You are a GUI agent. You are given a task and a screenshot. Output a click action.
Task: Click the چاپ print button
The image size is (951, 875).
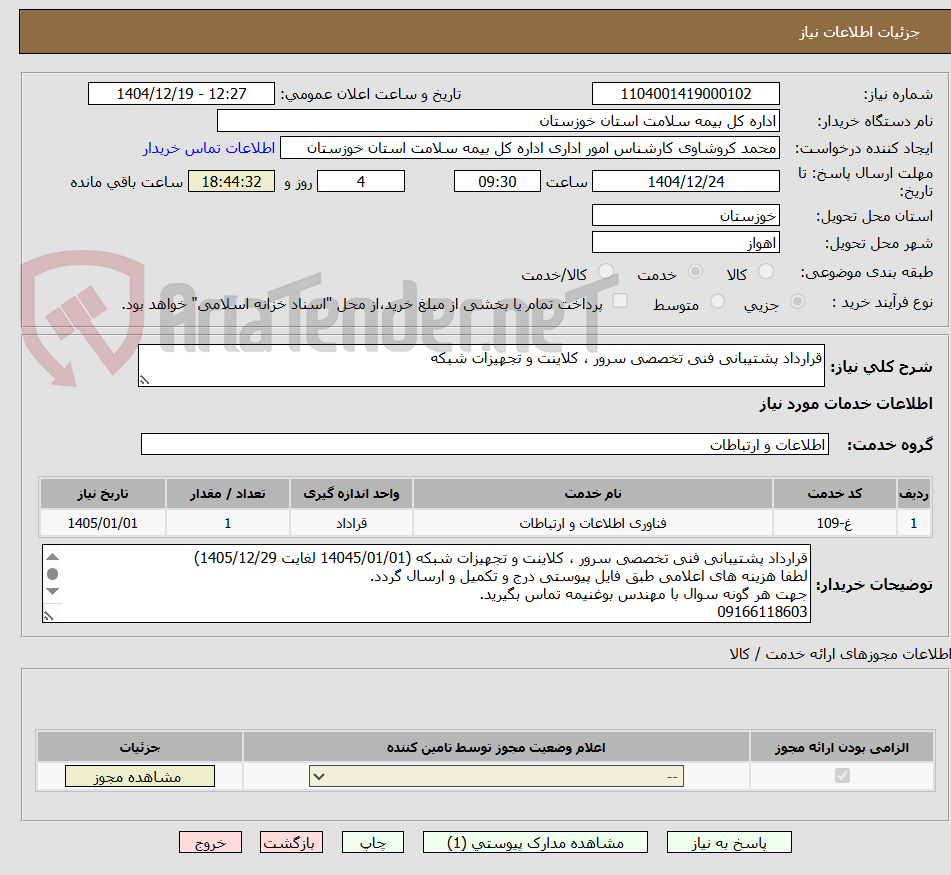coord(372,842)
